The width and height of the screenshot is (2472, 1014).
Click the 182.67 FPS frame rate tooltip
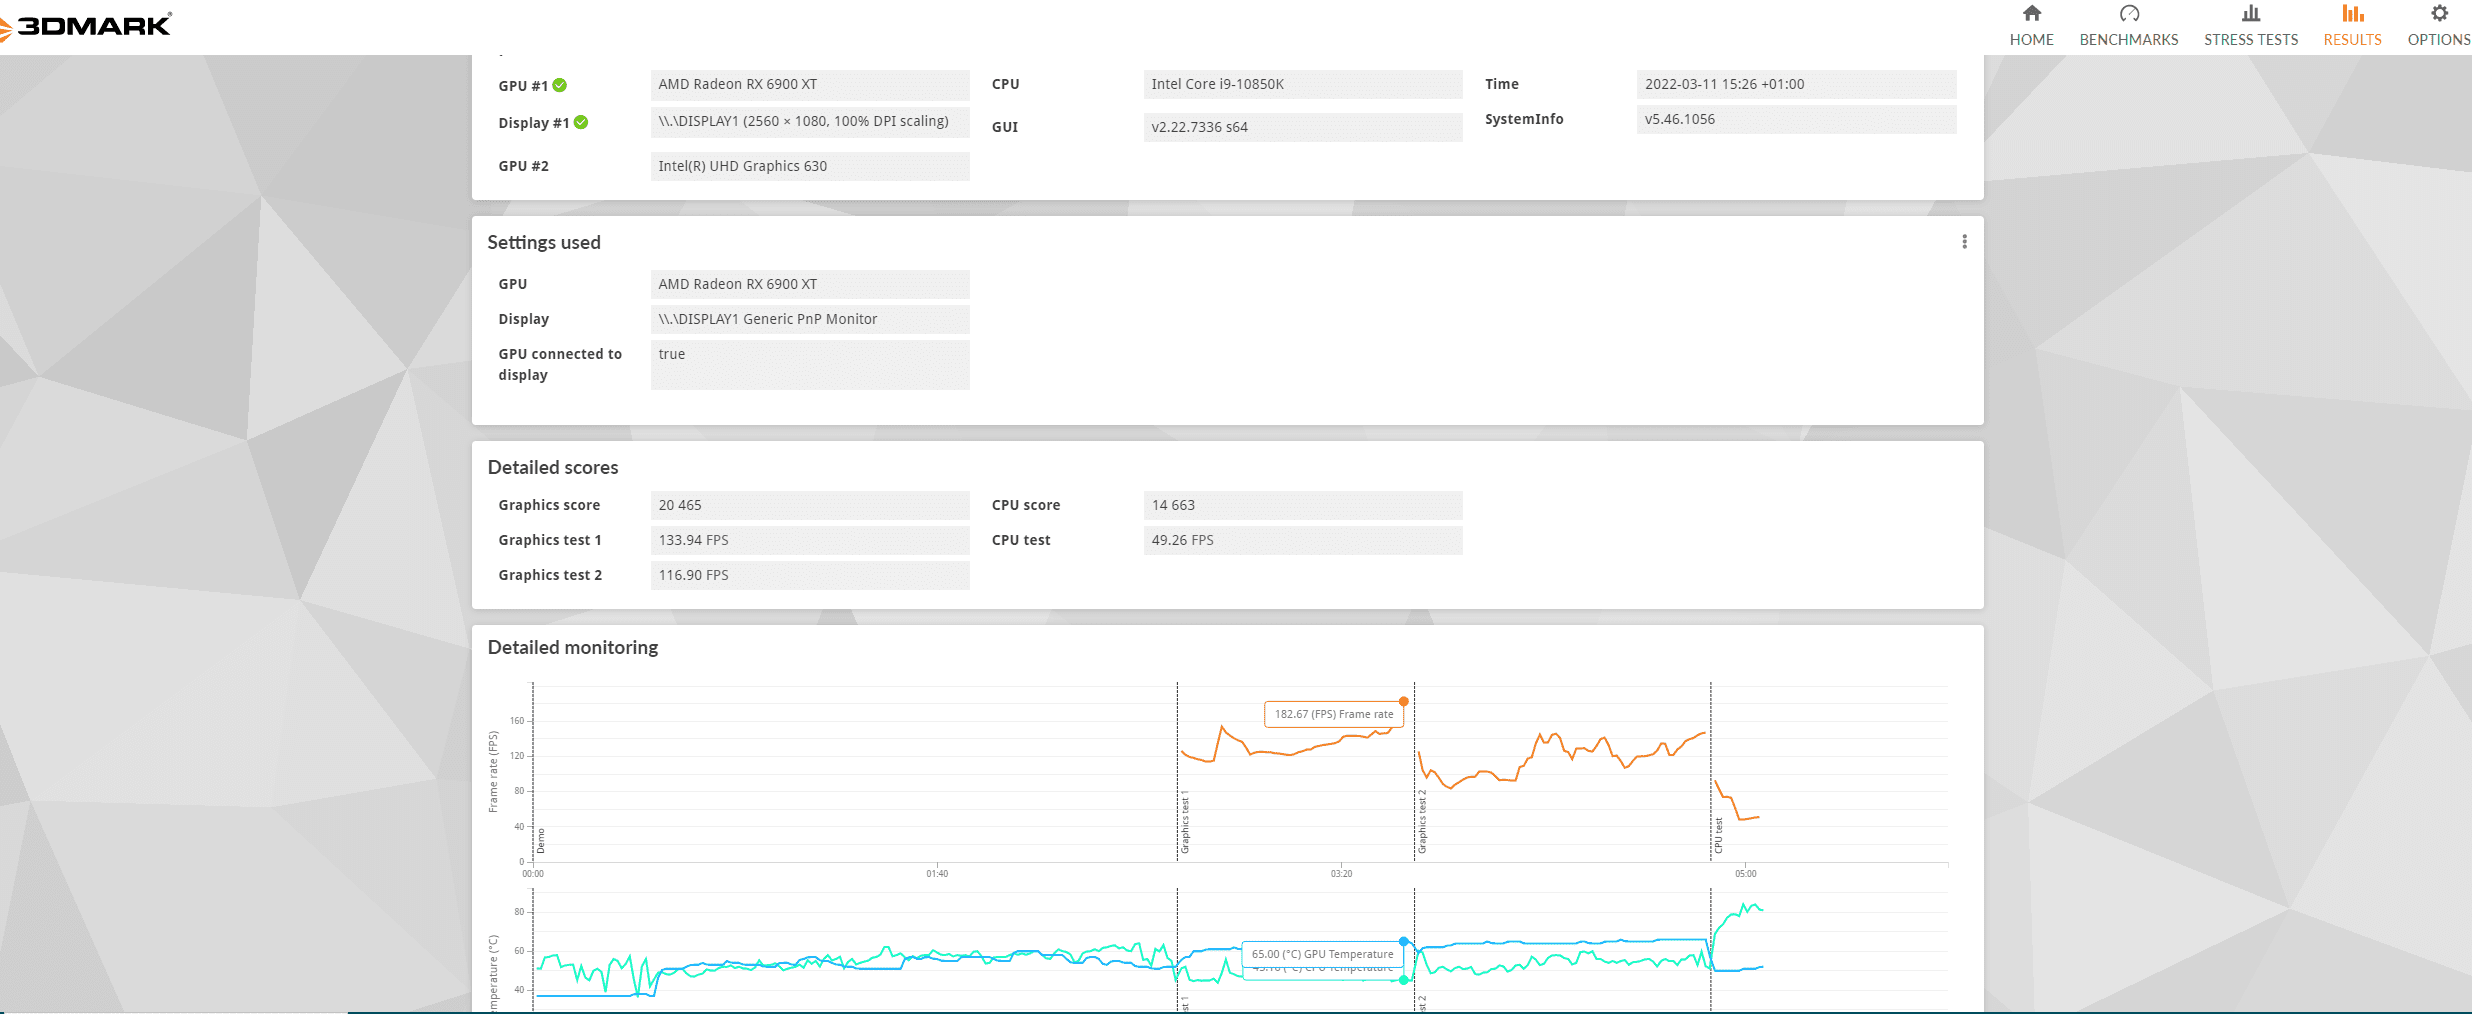[1334, 714]
